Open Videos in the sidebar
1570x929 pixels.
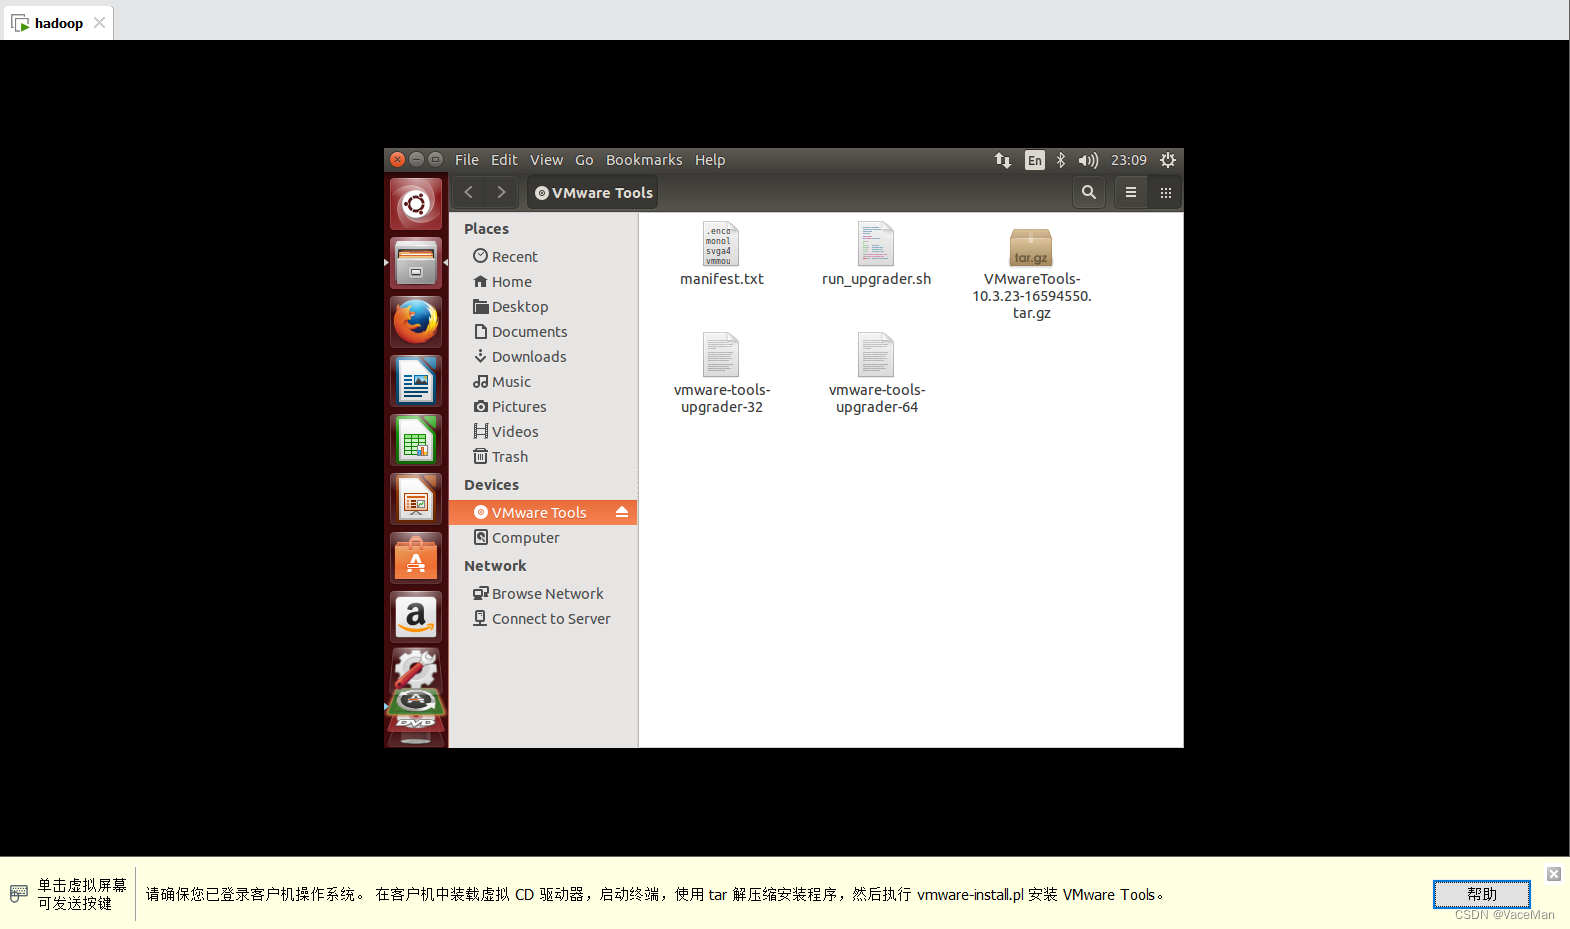click(x=543, y=432)
